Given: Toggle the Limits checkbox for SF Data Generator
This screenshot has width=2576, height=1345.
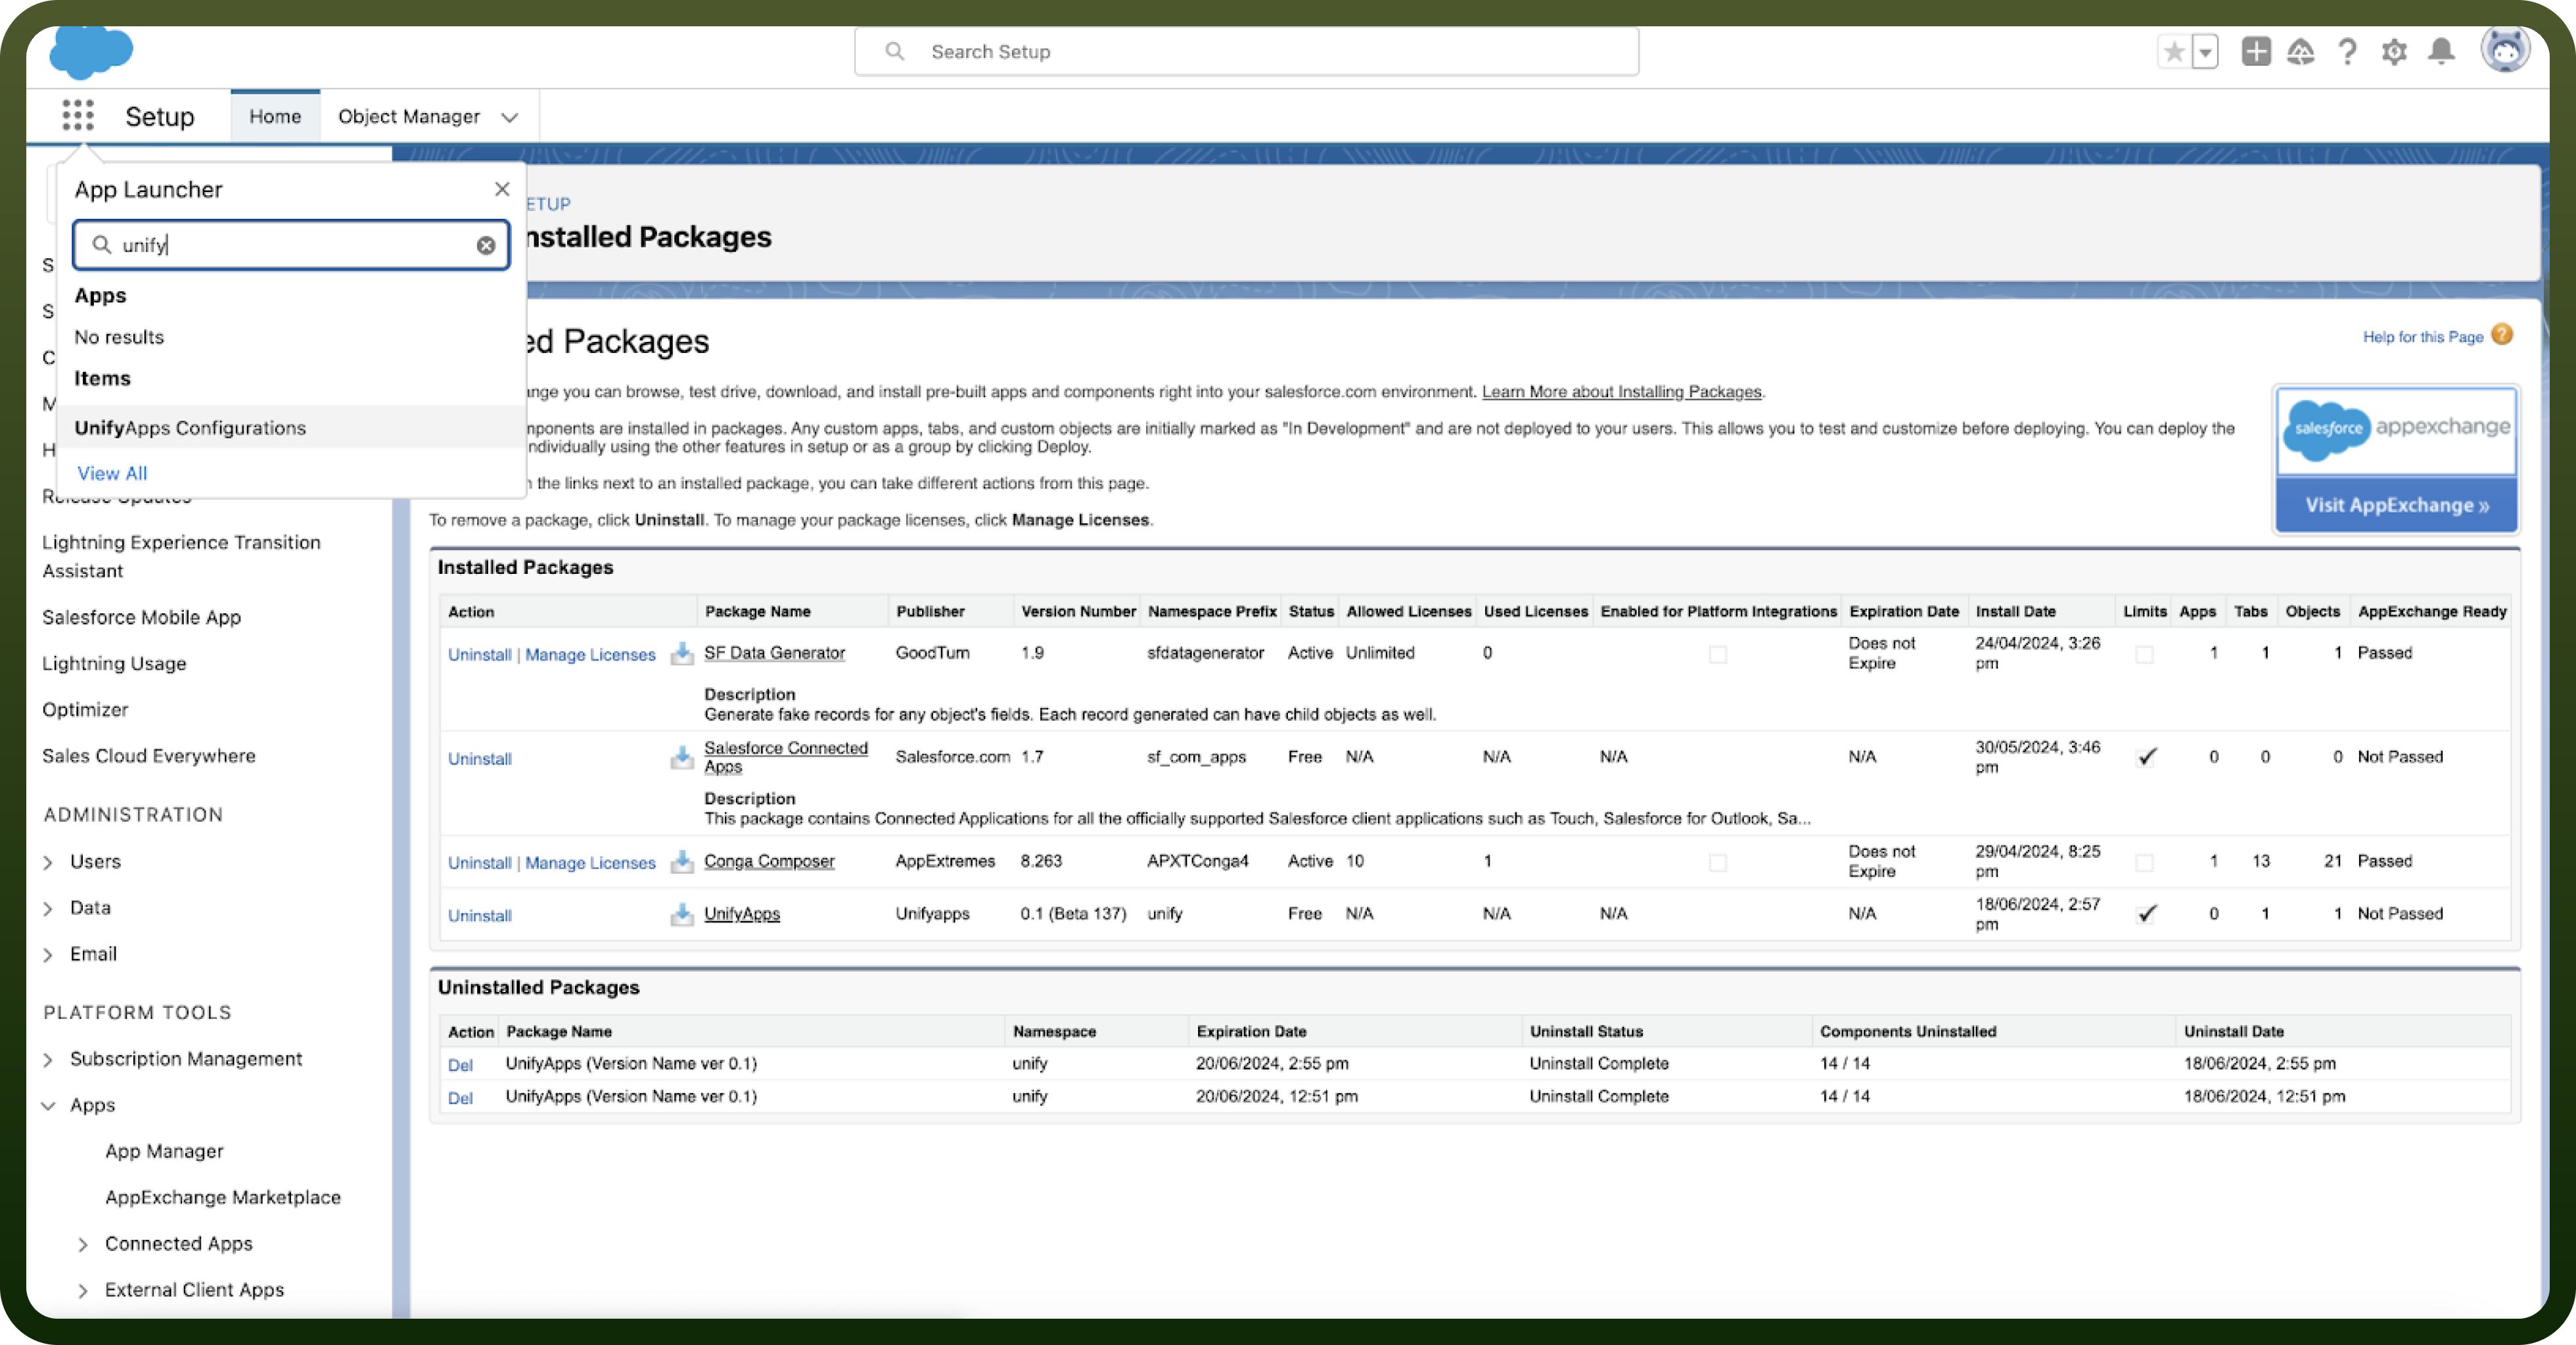Looking at the screenshot, I should pos(2144,654).
